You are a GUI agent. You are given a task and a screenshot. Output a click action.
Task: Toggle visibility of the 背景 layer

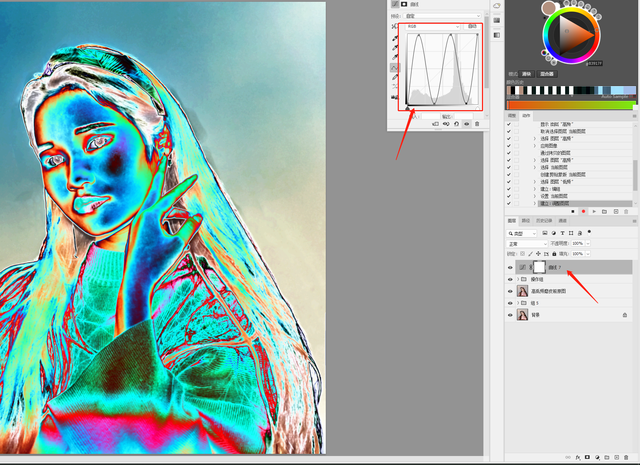click(x=511, y=315)
